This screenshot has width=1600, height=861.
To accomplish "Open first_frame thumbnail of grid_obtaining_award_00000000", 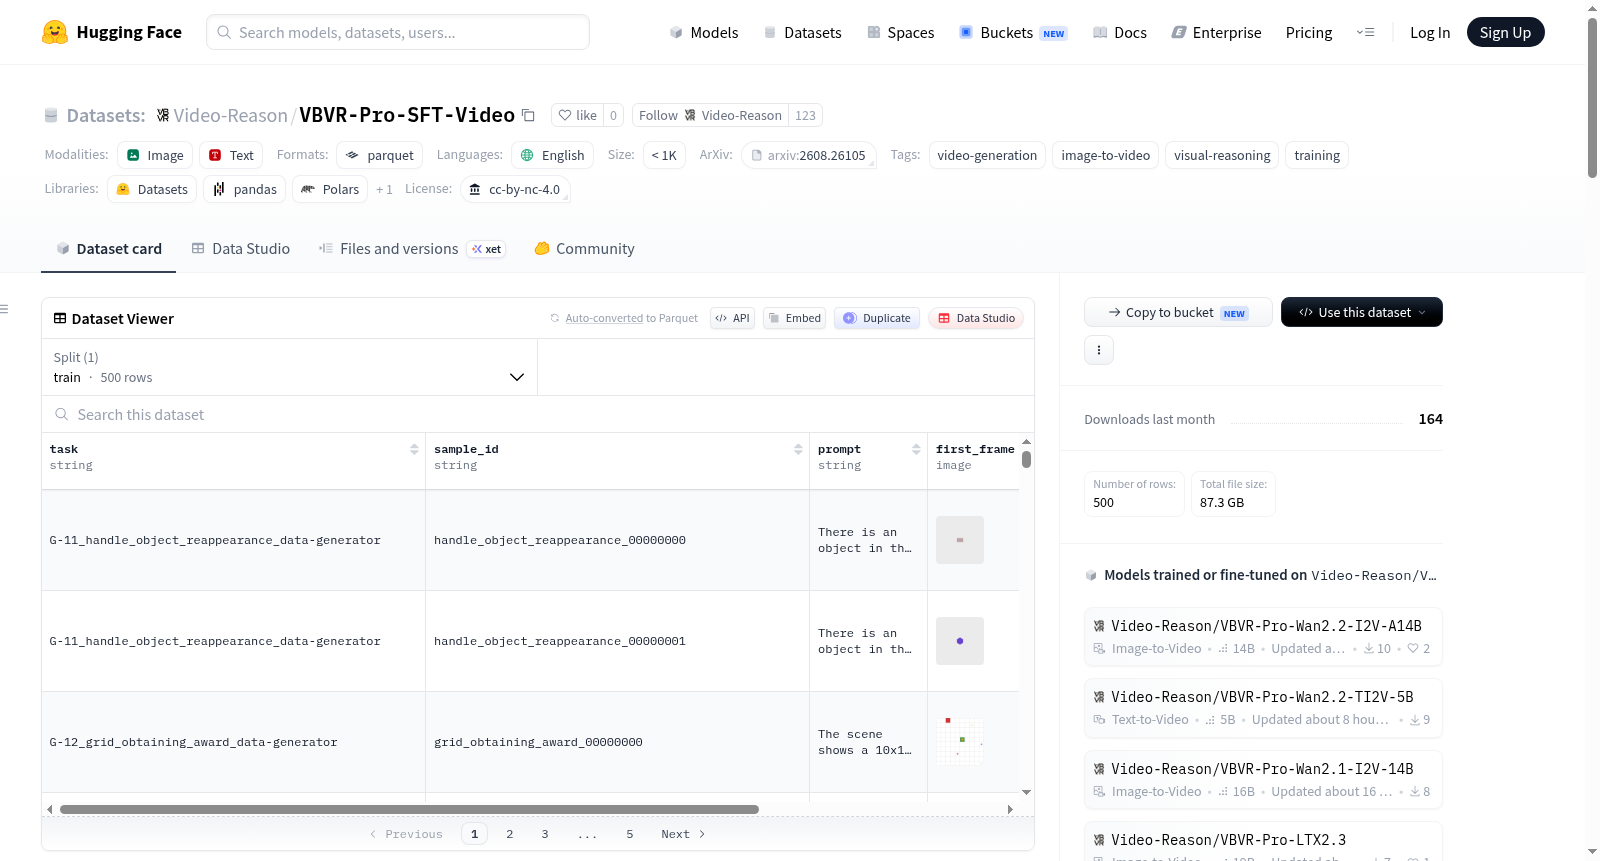I will pos(960,742).
